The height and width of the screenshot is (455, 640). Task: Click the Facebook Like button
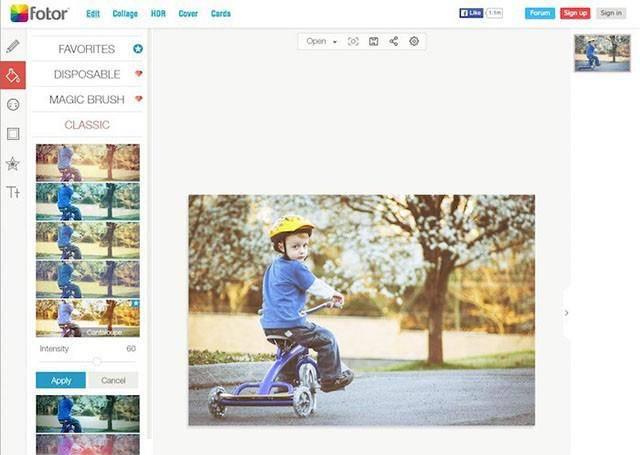click(x=471, y=13)
